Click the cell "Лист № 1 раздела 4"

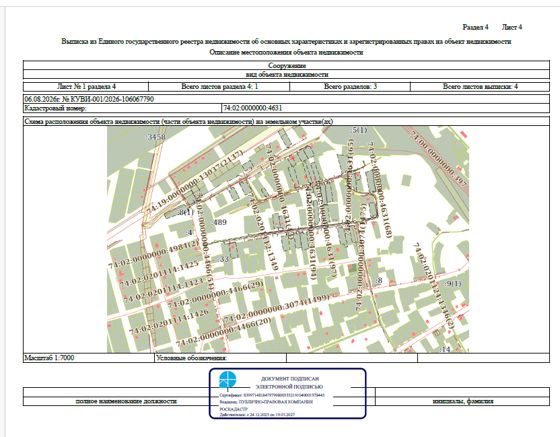click(x=86, y=86)
